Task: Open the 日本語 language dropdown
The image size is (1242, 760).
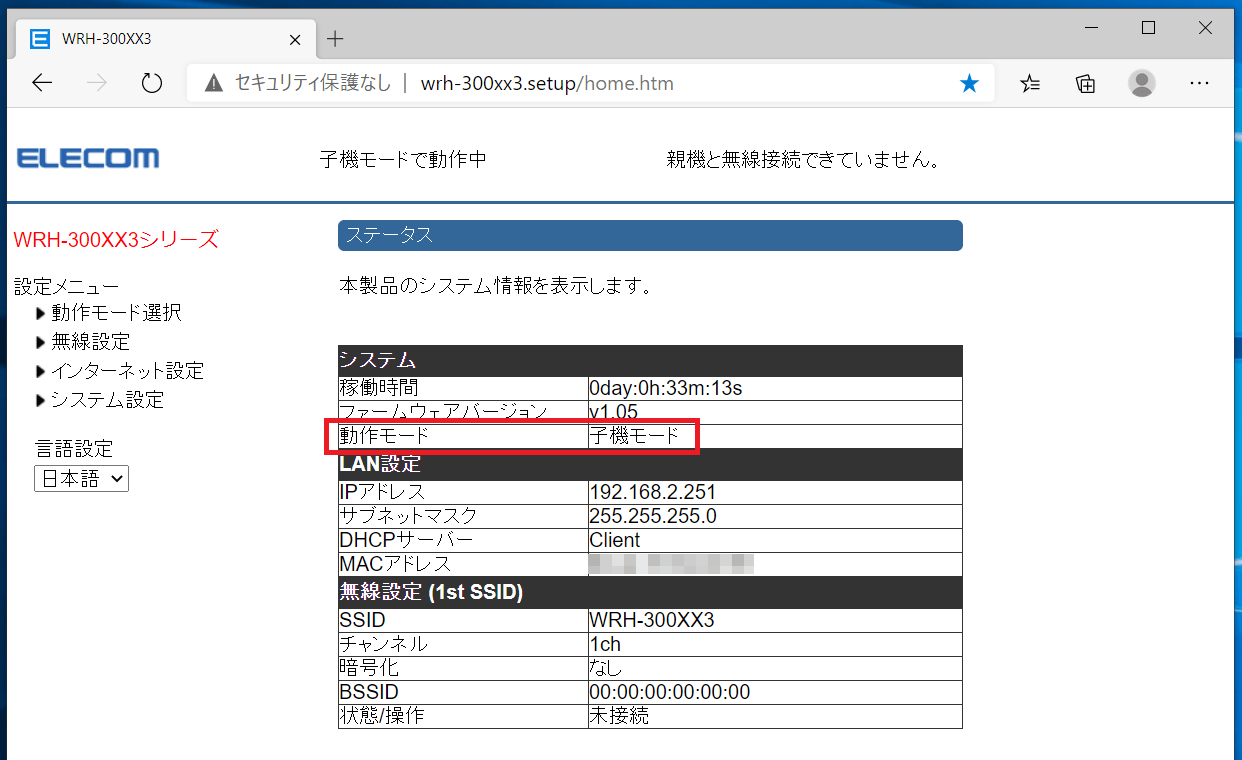Action: point(81,479)
